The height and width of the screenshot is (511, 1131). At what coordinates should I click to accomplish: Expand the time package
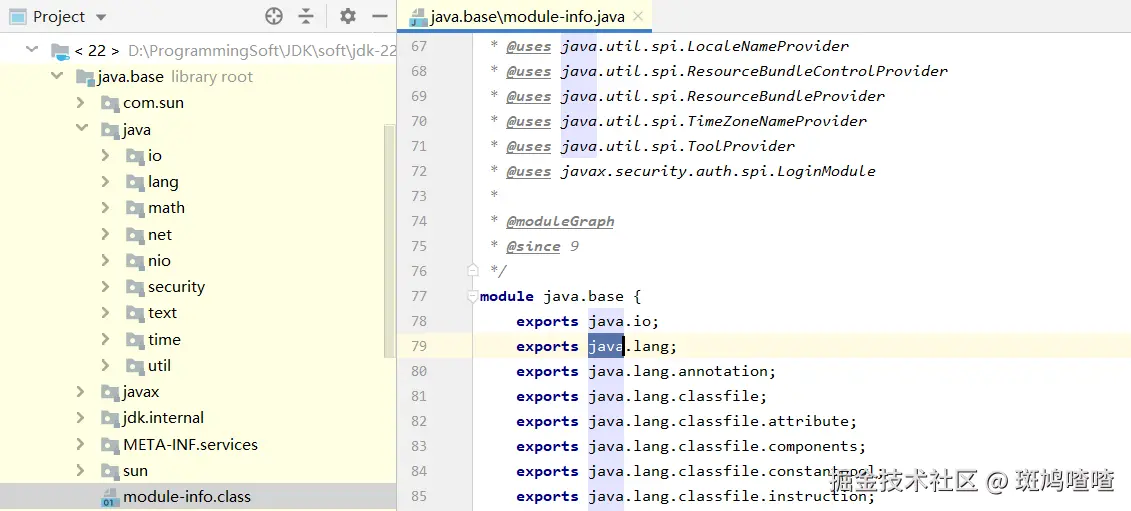click(x=105, y=339)
